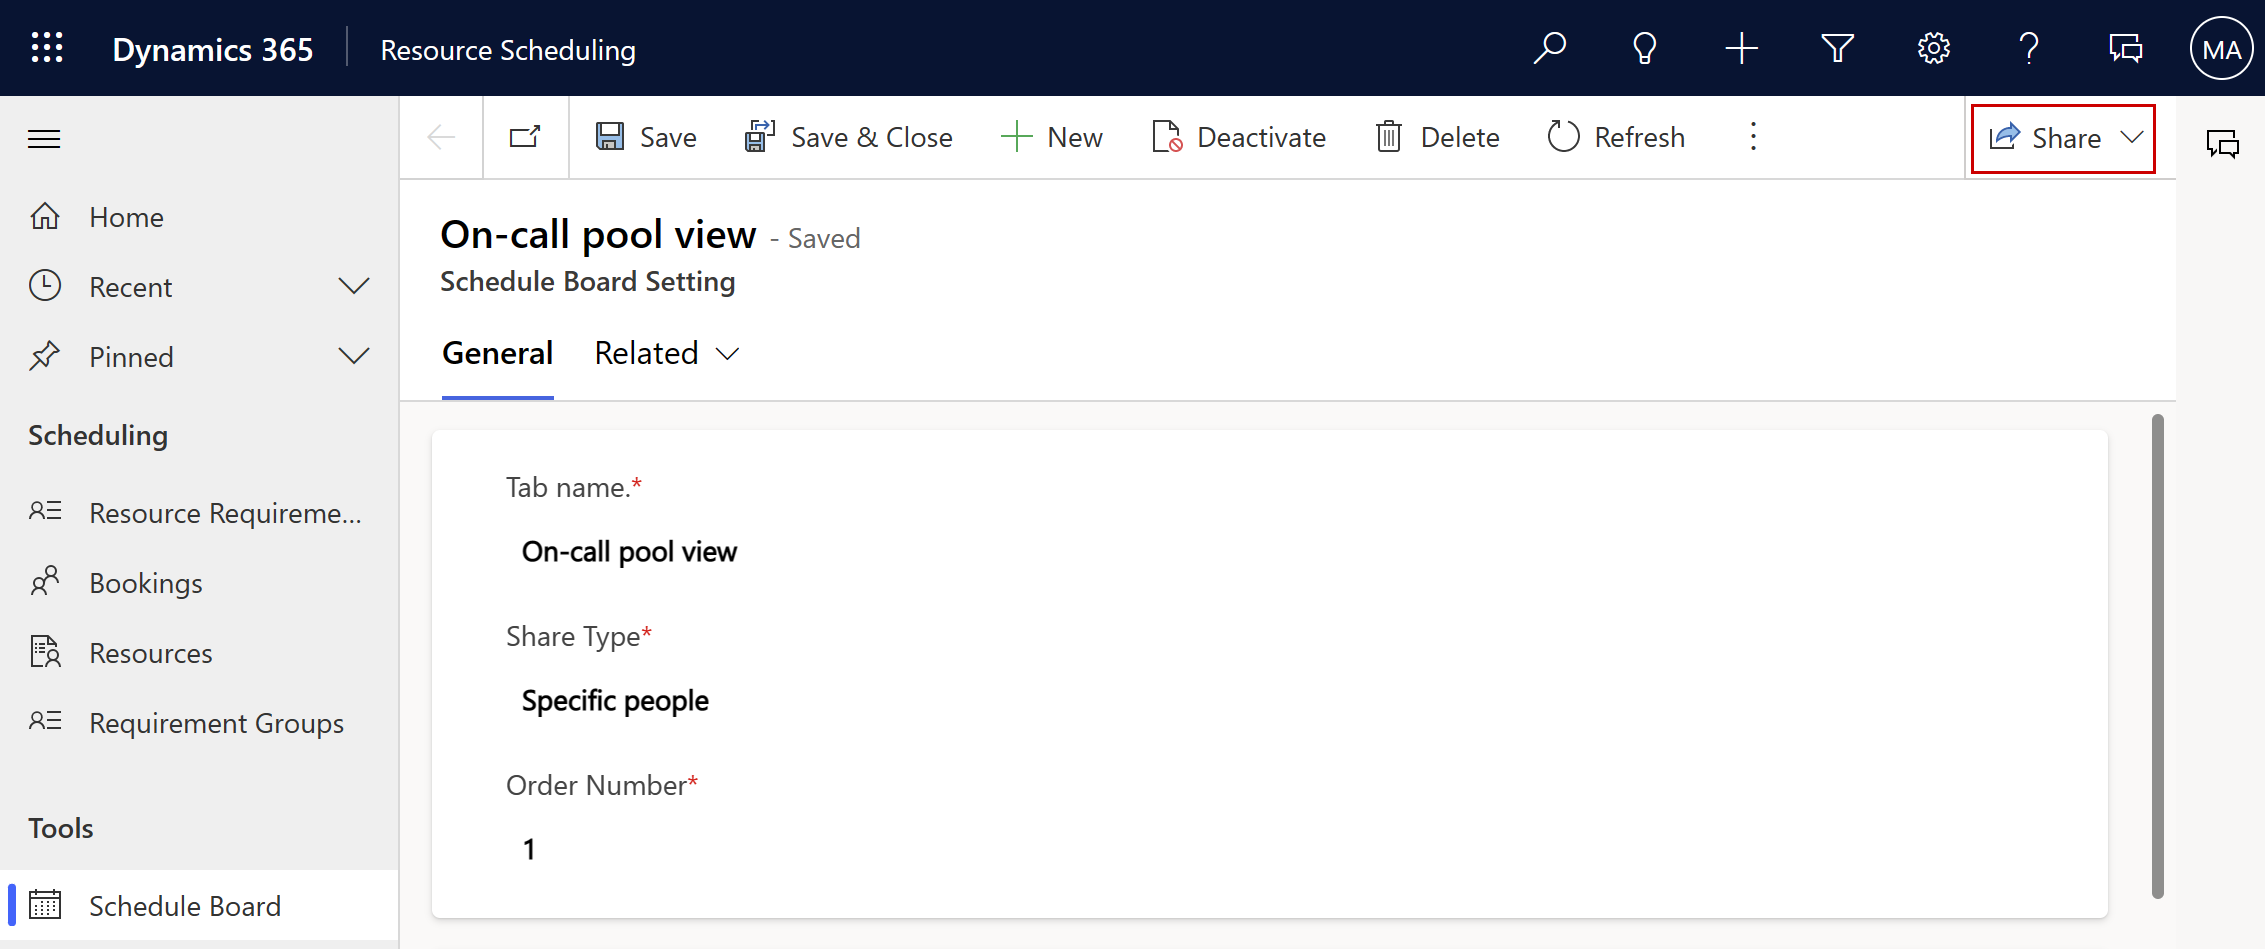The width and height of the screenshot is (2265, 949).
Task: Click the Share button
Action: (x=2045, y=138)
